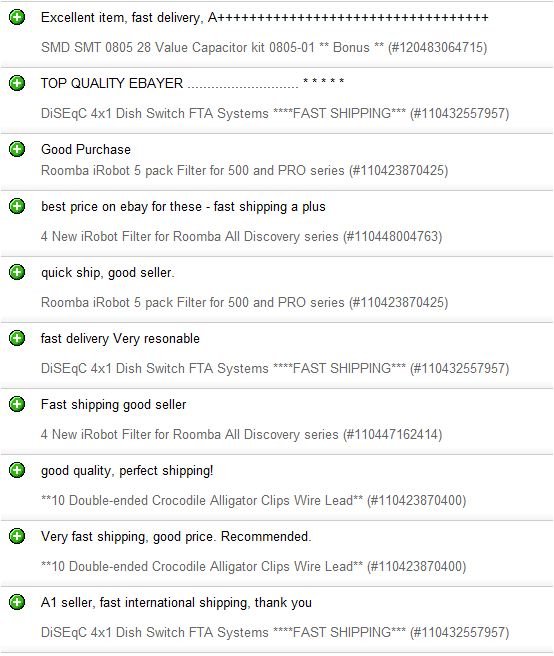Click green plus icon beside 'A1 seller' comment

coord(17,602)
